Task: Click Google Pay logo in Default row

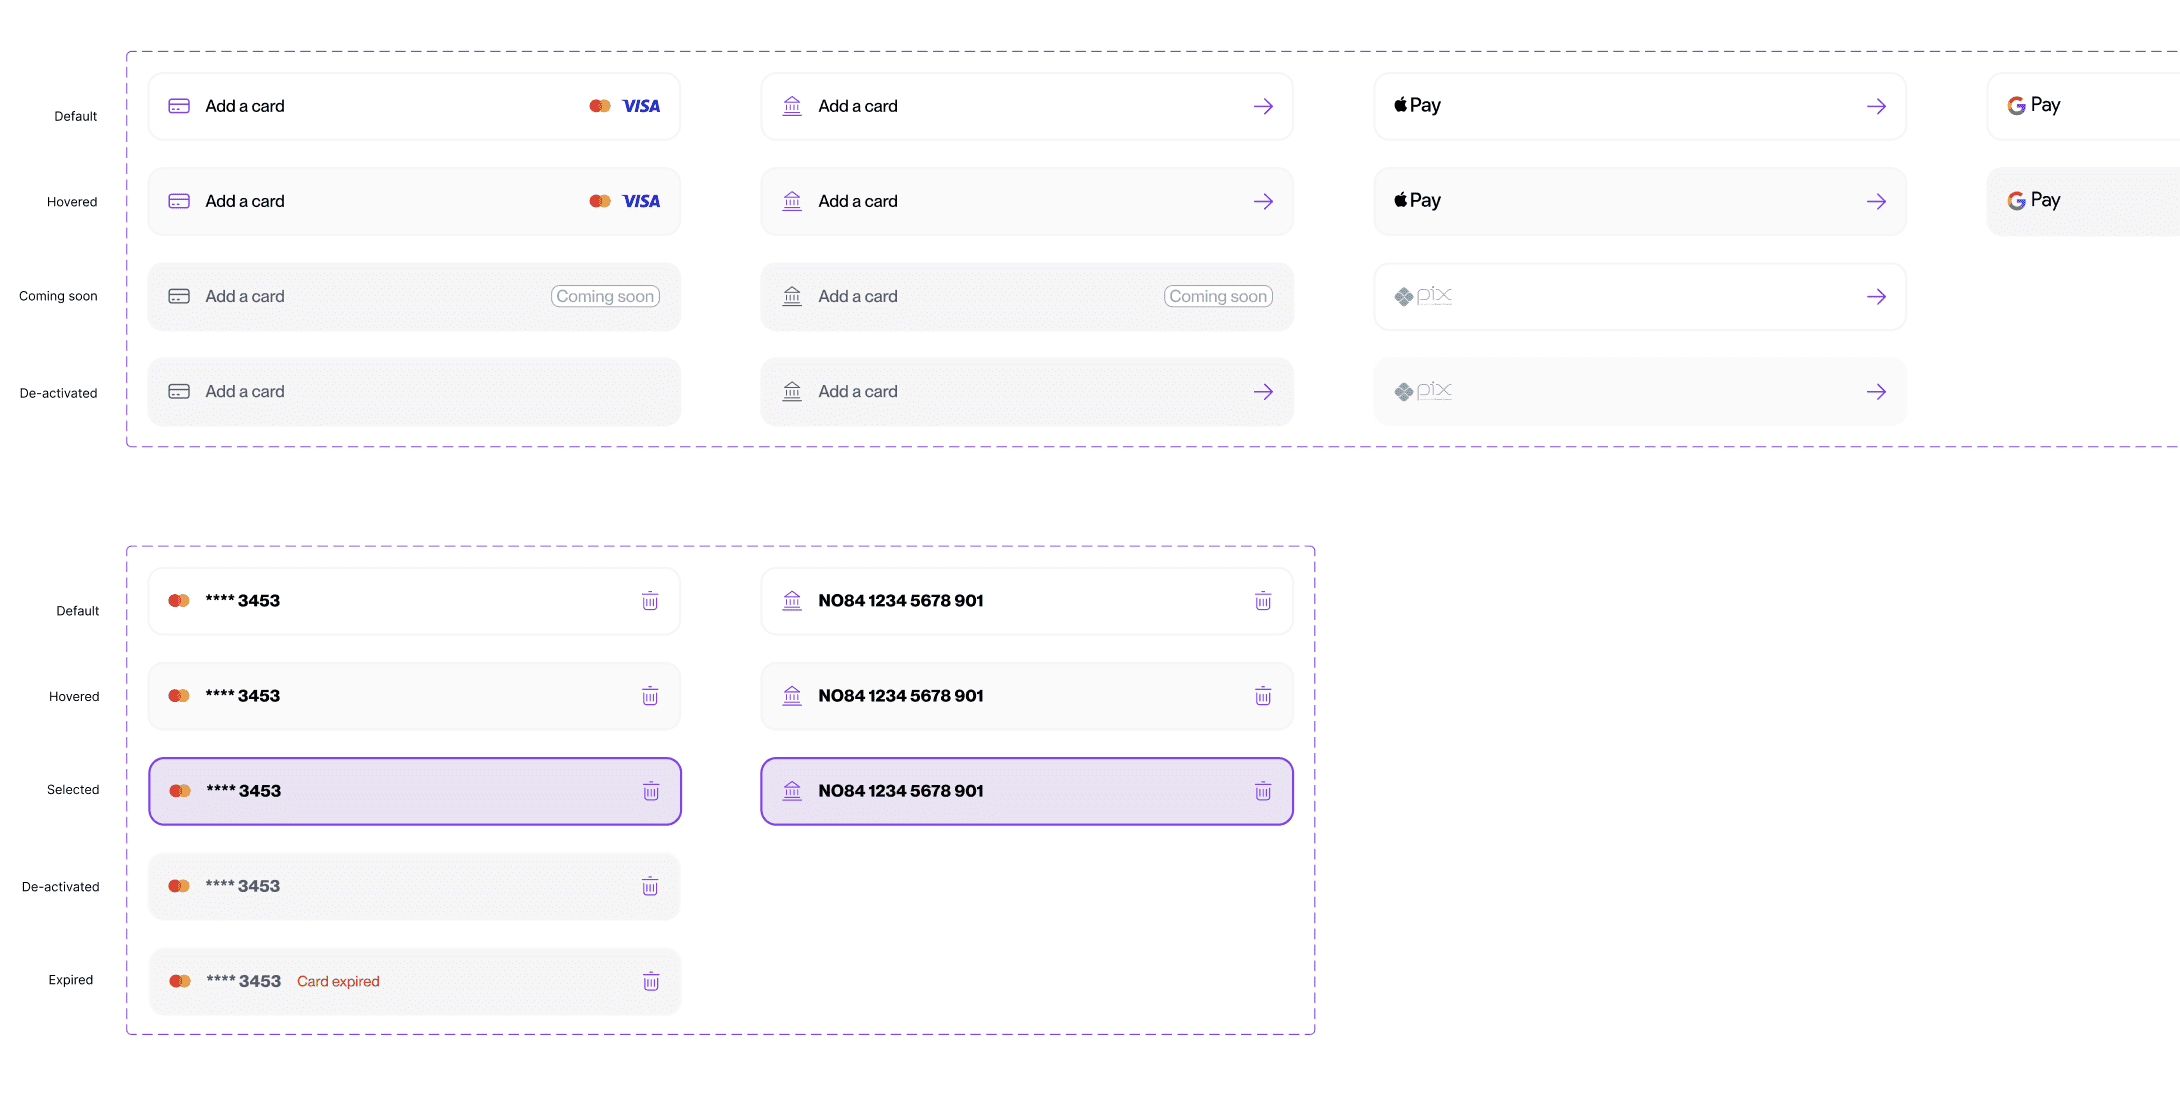Action: click(2034, 105)
